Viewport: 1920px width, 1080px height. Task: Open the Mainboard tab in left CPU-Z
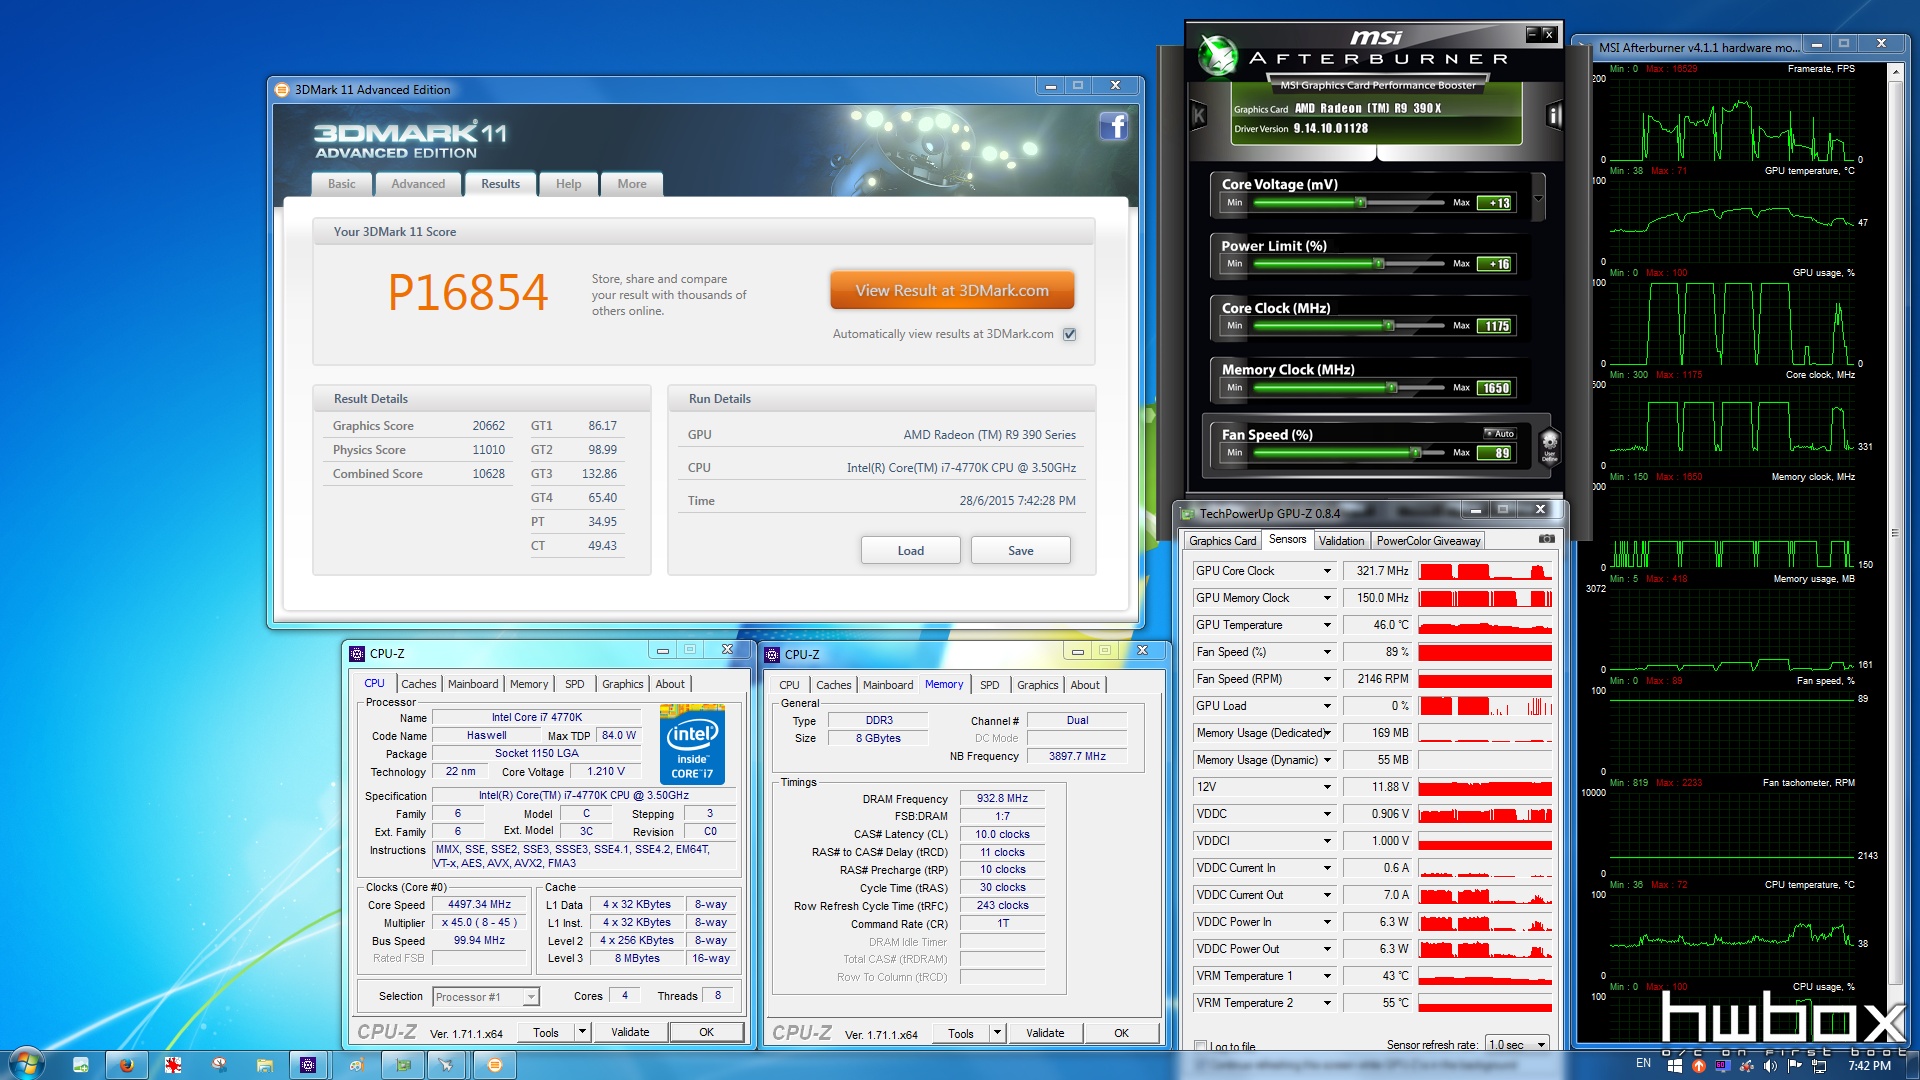click(x=473, y=684)
